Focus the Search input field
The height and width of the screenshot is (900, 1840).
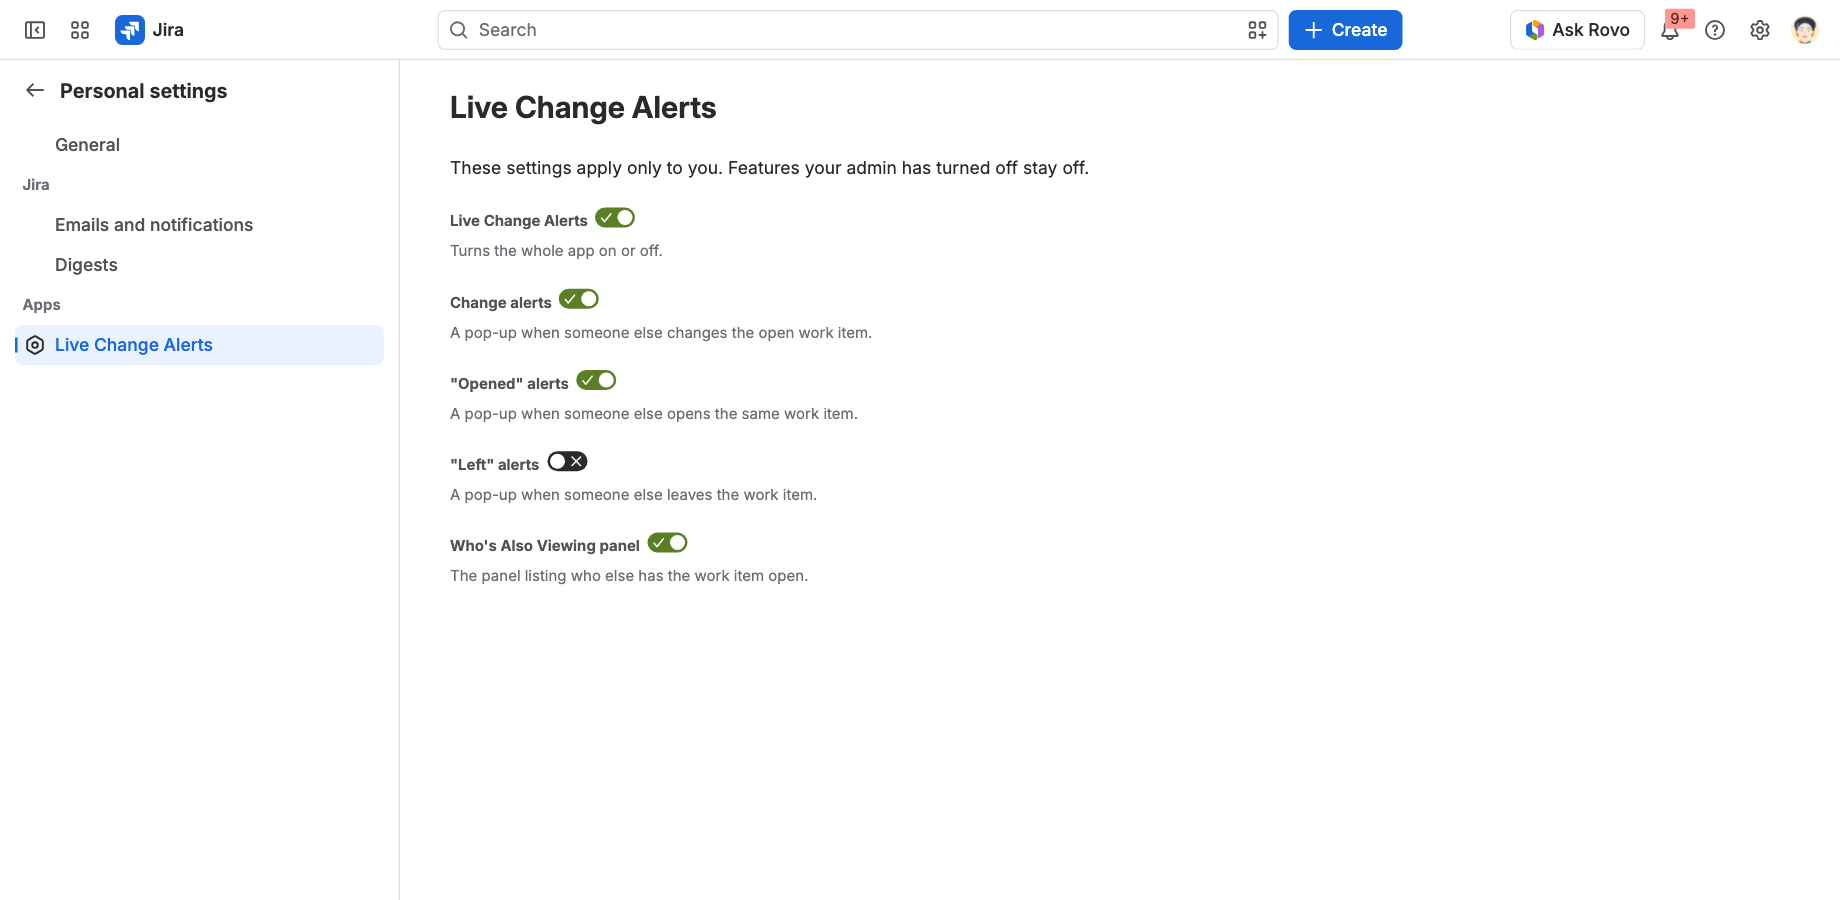click(858, 30)
